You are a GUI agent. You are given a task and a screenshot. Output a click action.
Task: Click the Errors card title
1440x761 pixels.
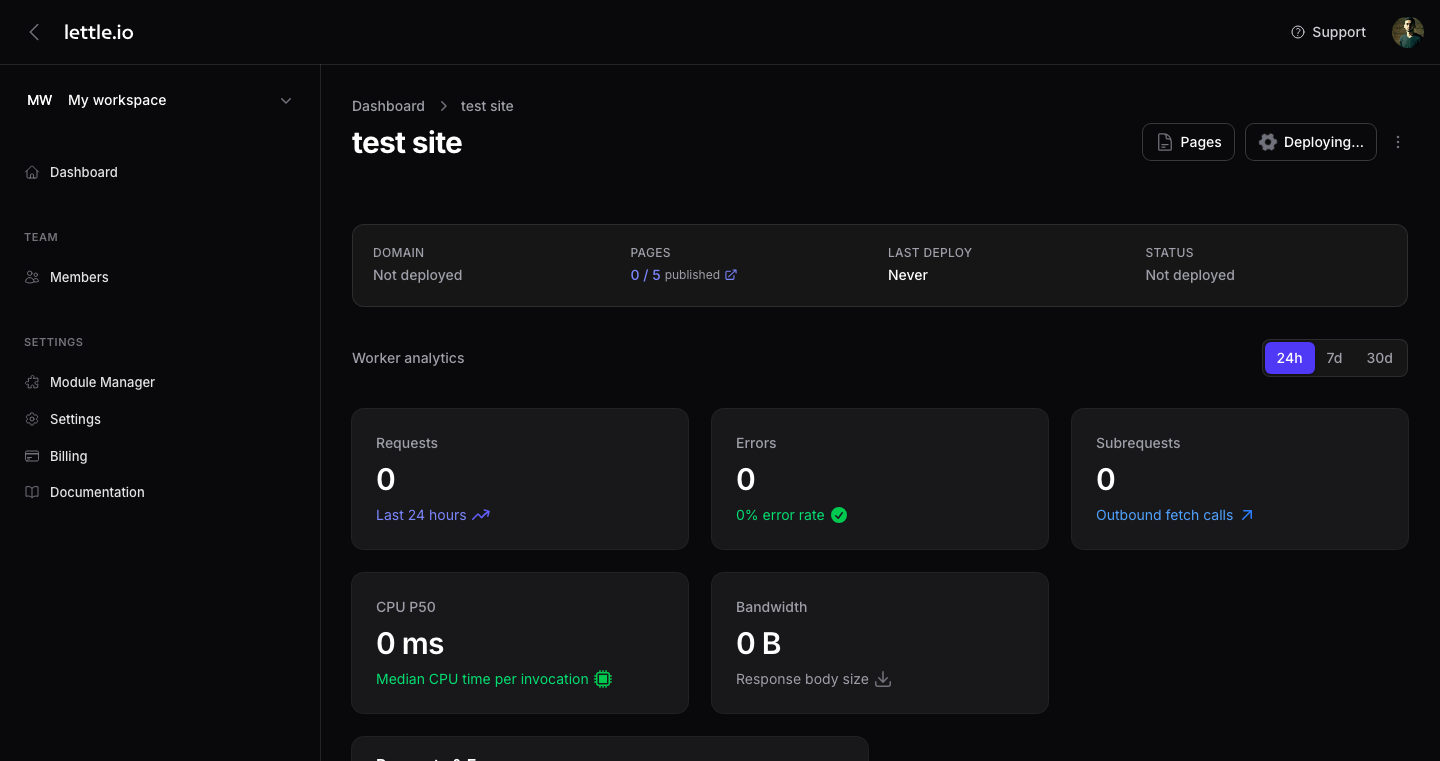(756, 443)
